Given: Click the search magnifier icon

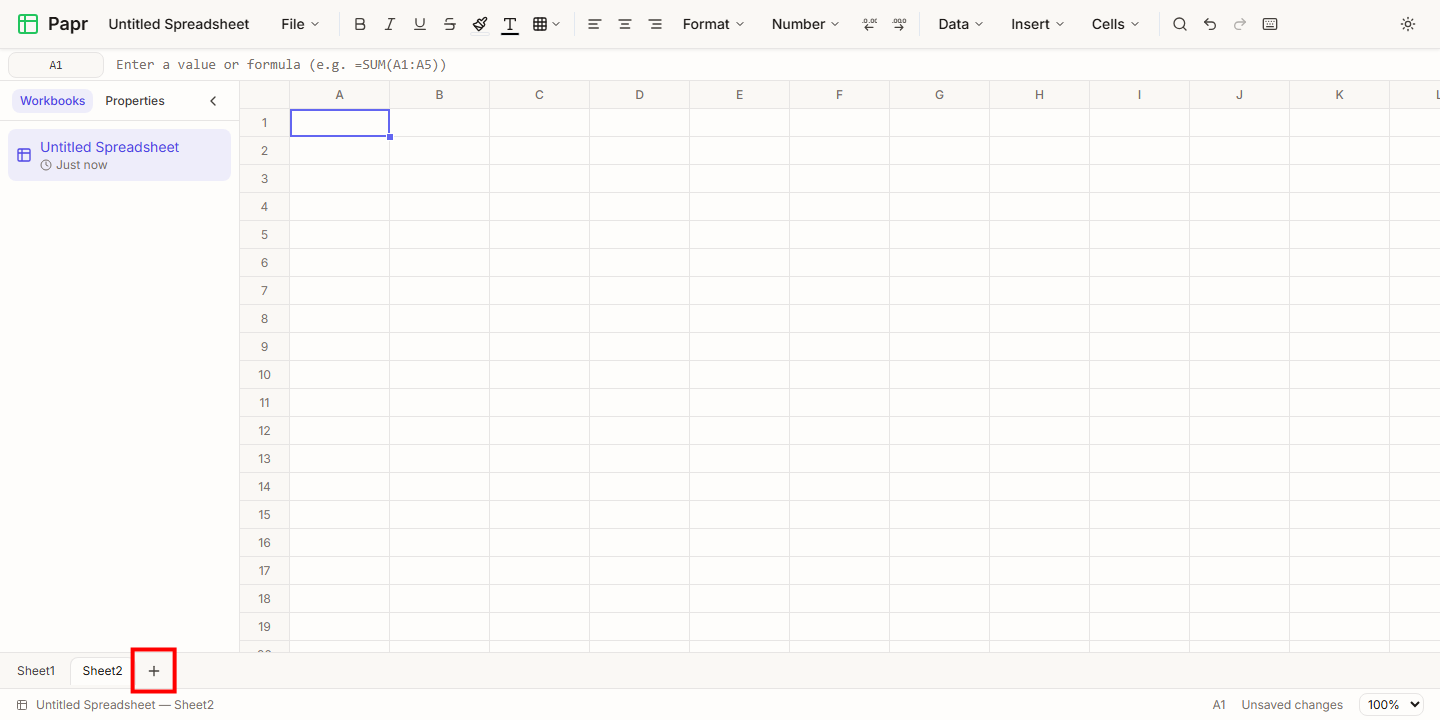Looking at the screenshot, I should tap(1180, 24).
